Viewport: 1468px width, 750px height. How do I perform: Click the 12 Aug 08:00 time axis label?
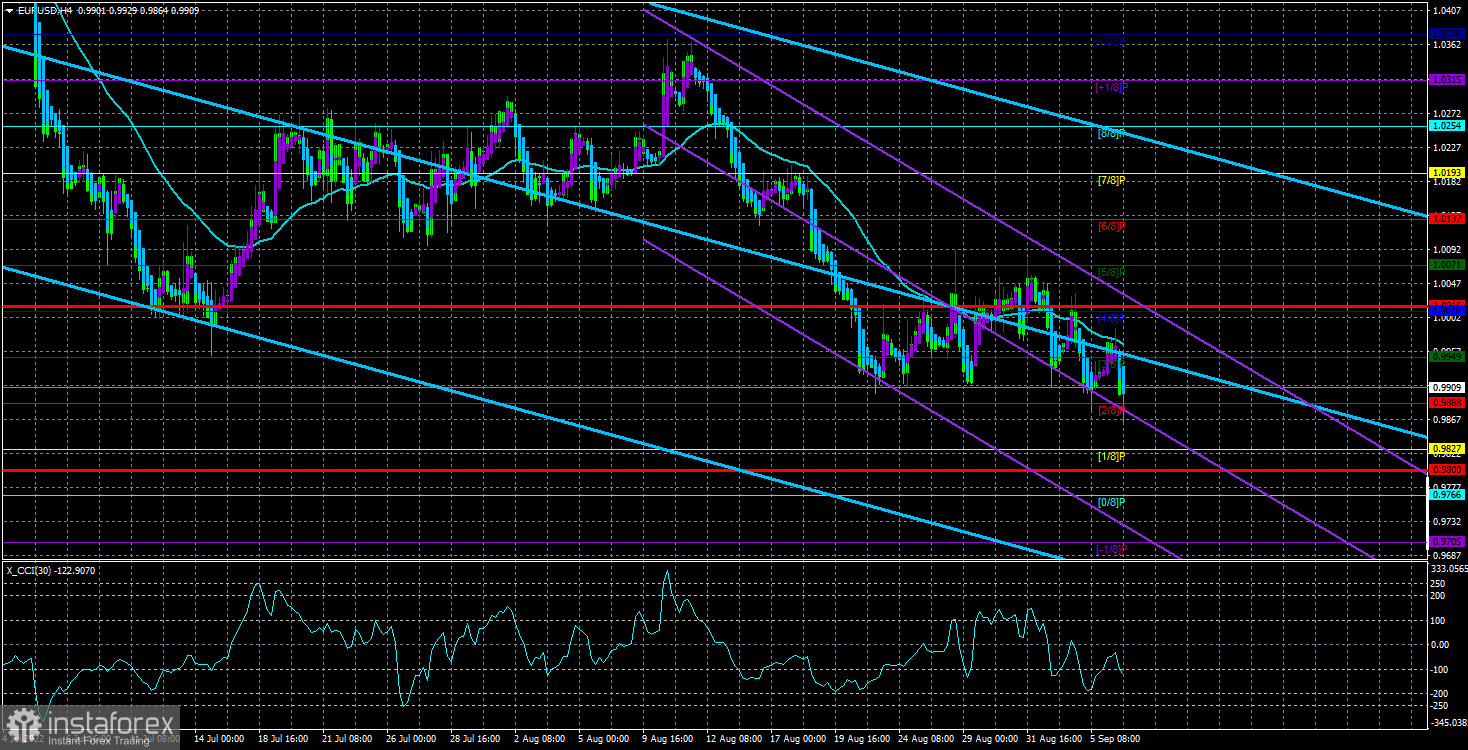[733, 739]
